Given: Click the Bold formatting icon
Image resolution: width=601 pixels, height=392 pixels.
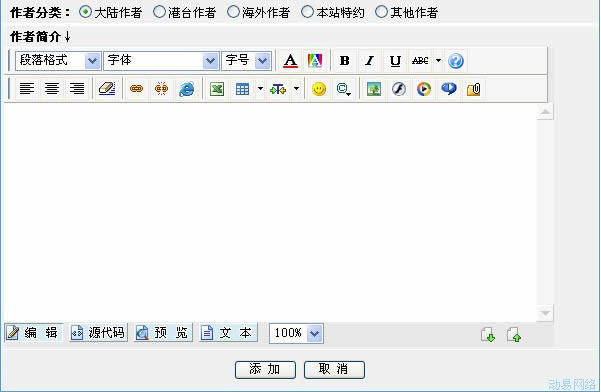Looking at the screenshot, I should click(344, 61).
